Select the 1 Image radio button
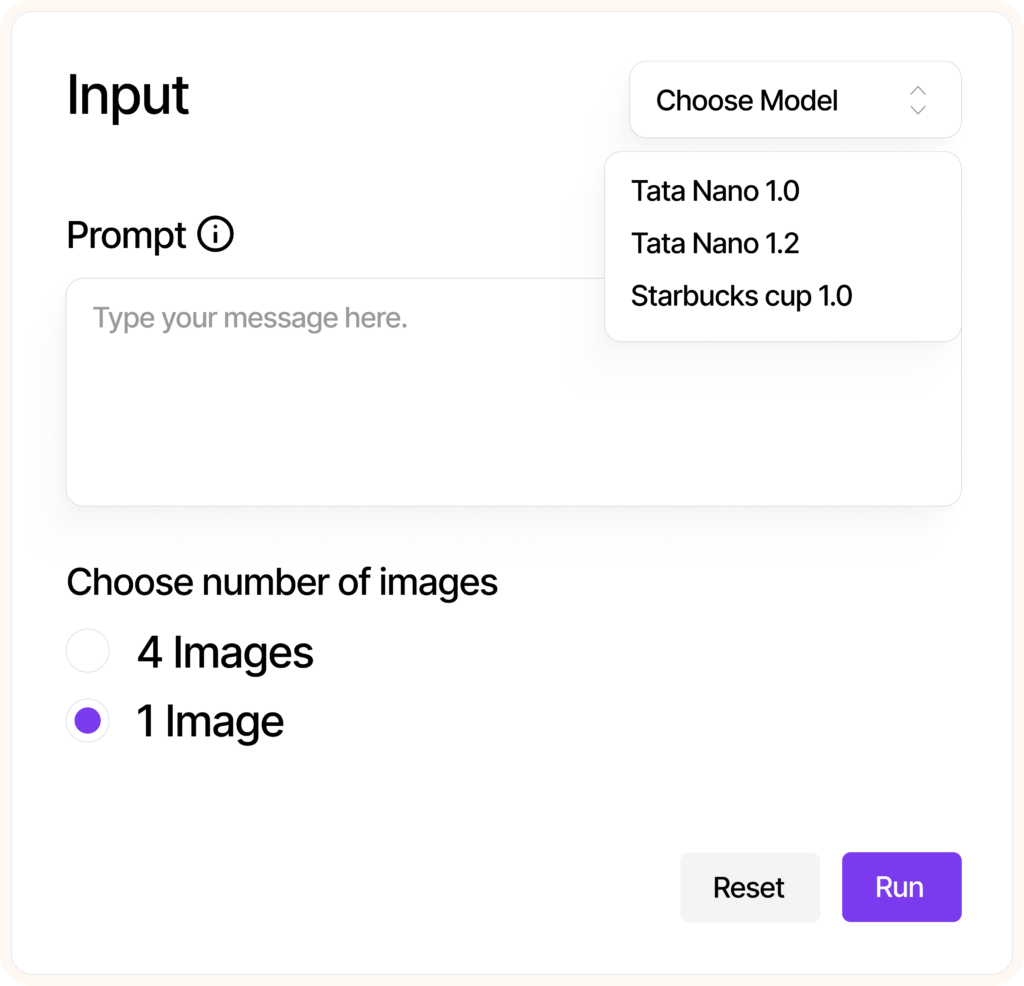 [x=88, y=721]
